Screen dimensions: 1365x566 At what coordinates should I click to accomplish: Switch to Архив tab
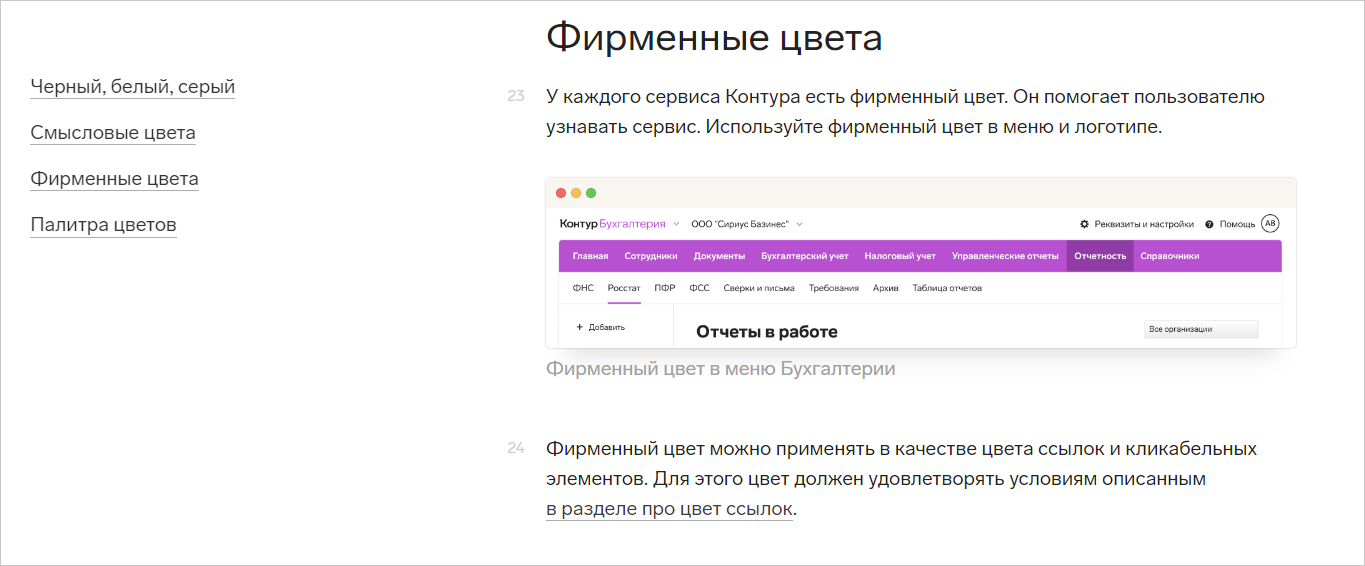click(x=886, y=288)
